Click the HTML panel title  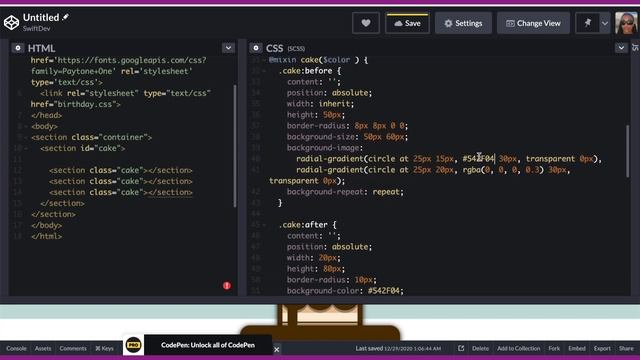pos(41,48)
